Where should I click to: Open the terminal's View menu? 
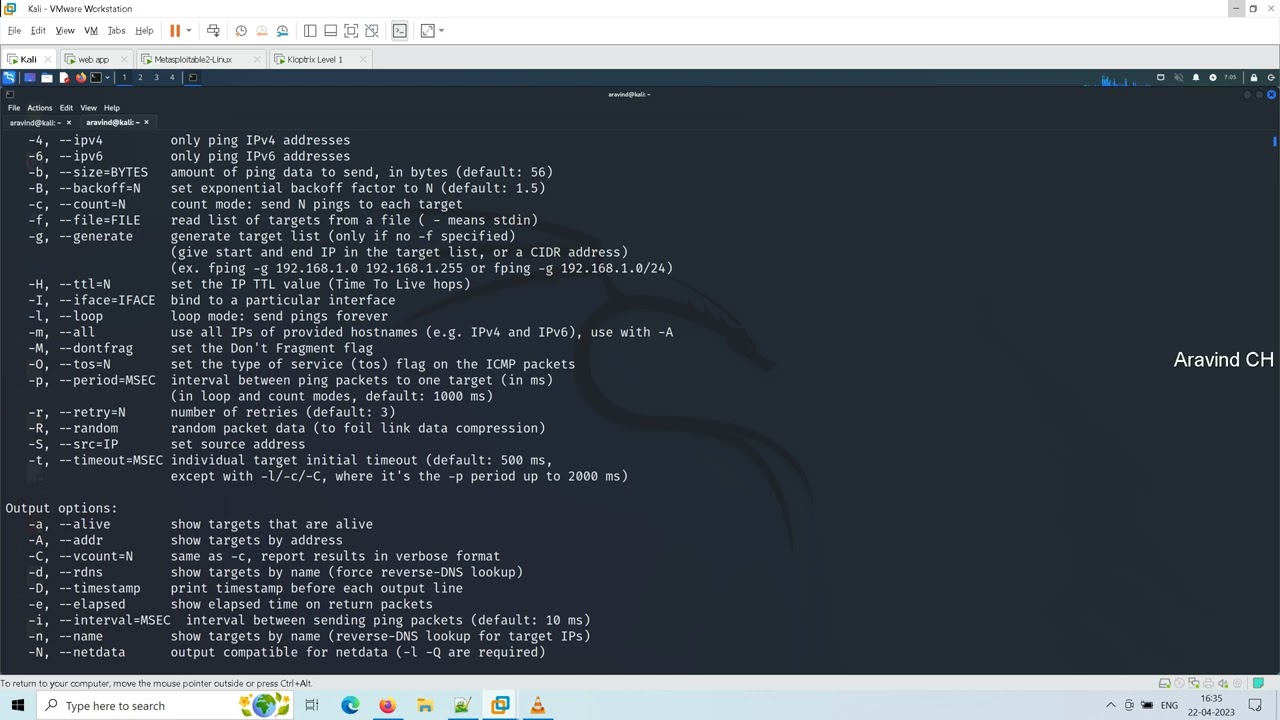[88, 108]
